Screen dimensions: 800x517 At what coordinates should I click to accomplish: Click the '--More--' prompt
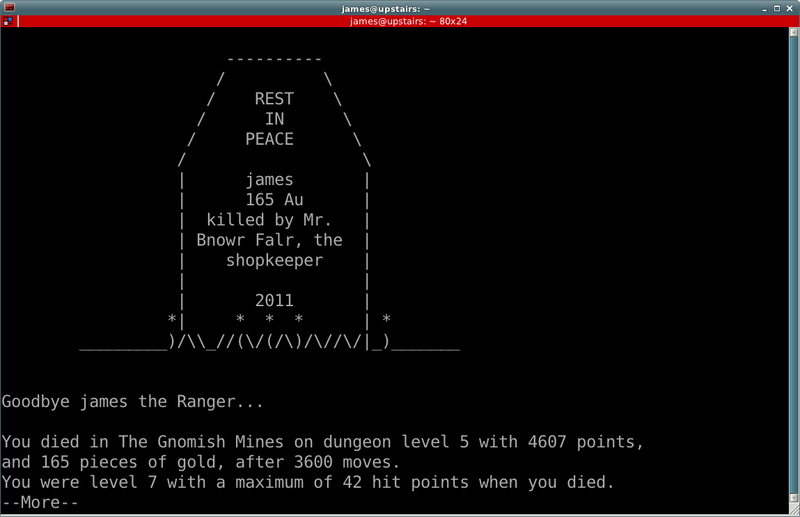click(40, 502)
